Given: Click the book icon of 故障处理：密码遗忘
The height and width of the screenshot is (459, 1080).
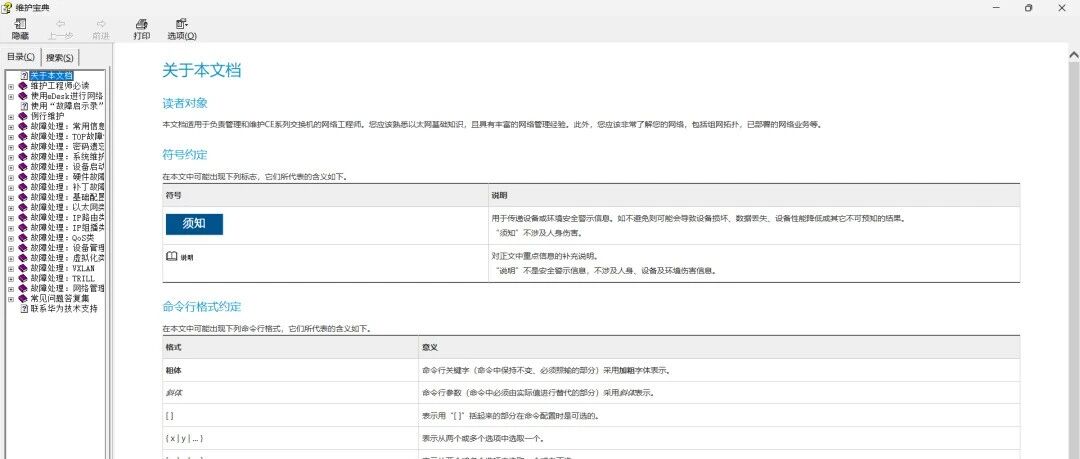Looking at the screenshot, I should [23, 147].
